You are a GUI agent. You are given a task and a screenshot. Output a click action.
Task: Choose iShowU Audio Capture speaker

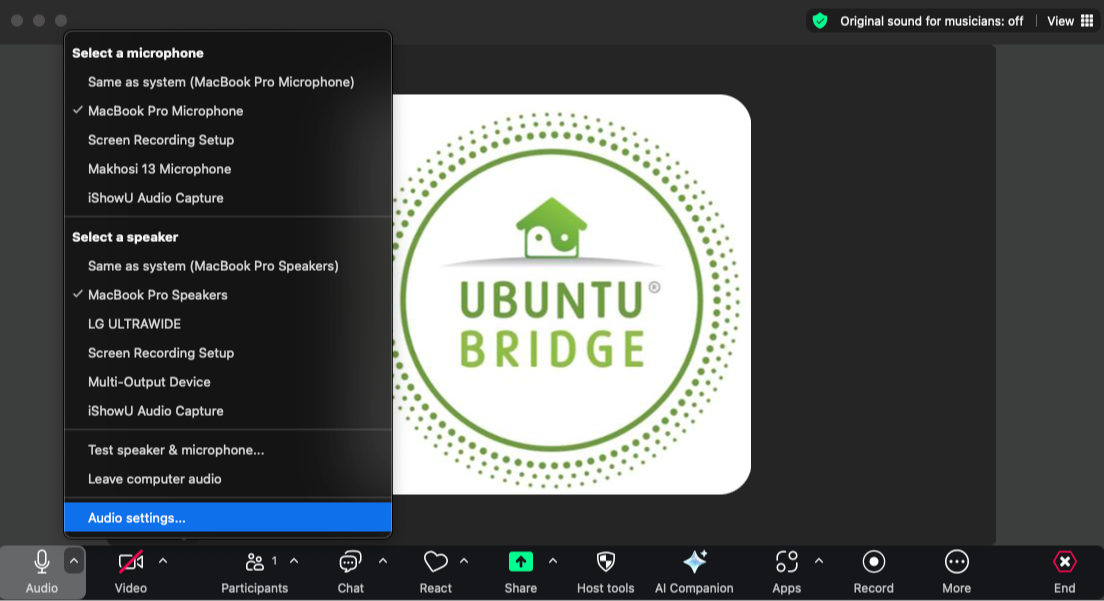coord(228,411)
